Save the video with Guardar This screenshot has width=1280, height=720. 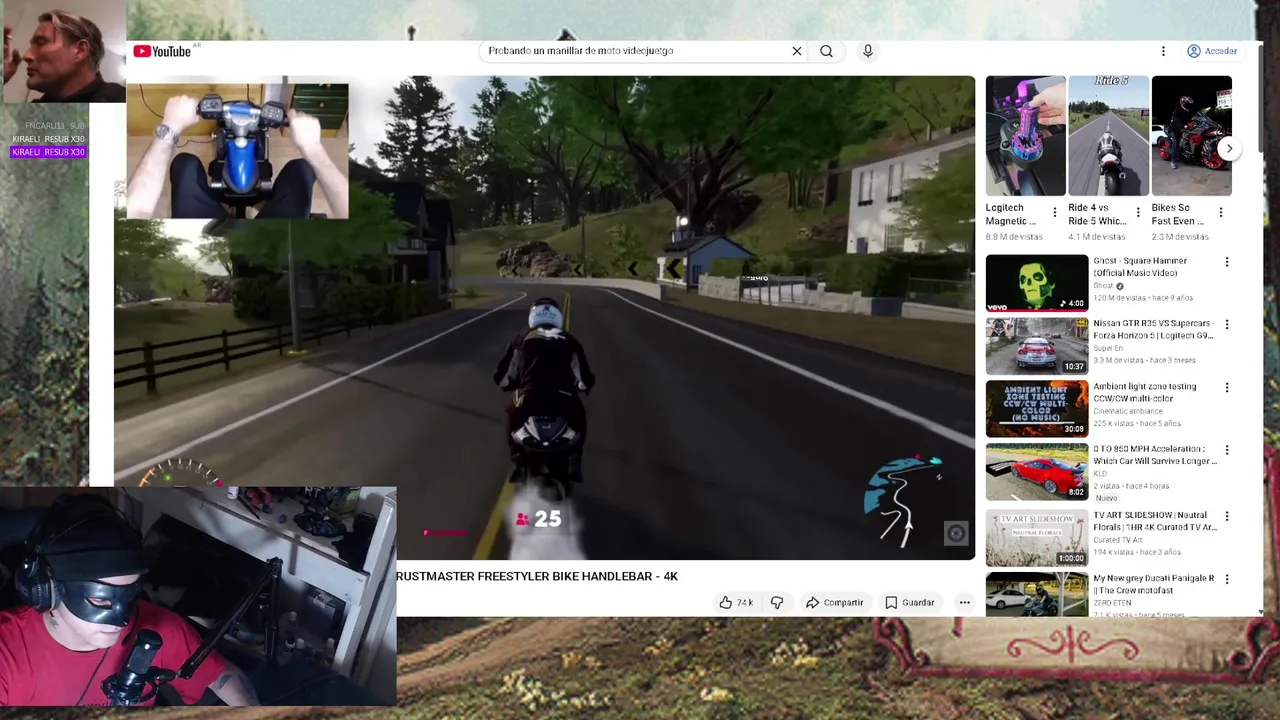pyautogui.click(x=910, y=603)
